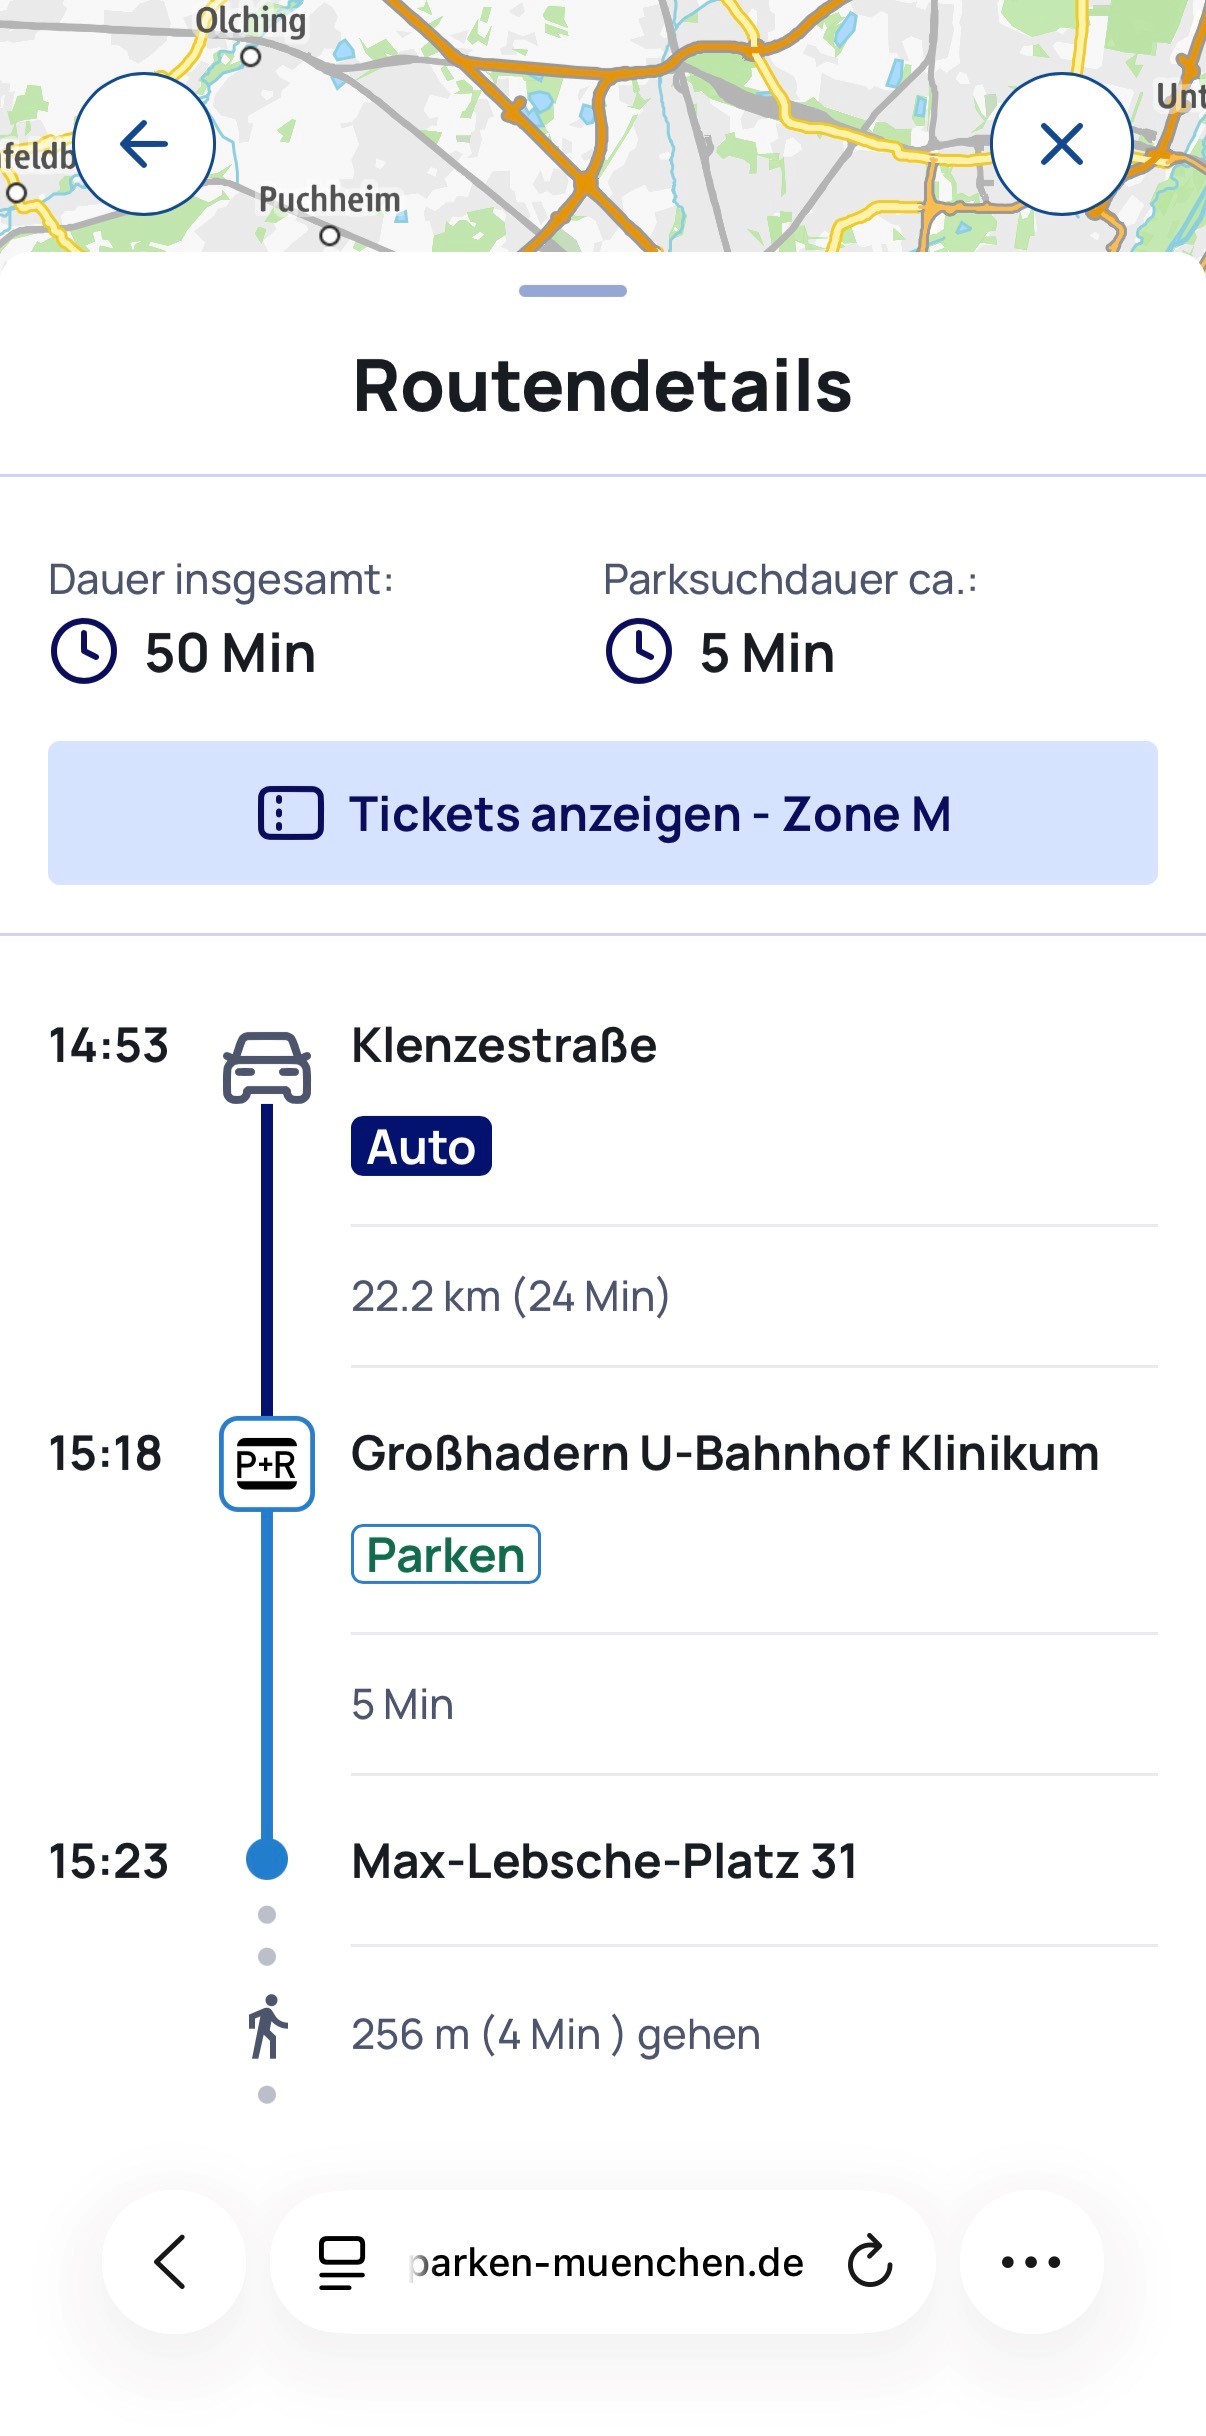Tap the parking search clock icon
This screenshot has height=2436, width=1206.
(x=638, y=652)
